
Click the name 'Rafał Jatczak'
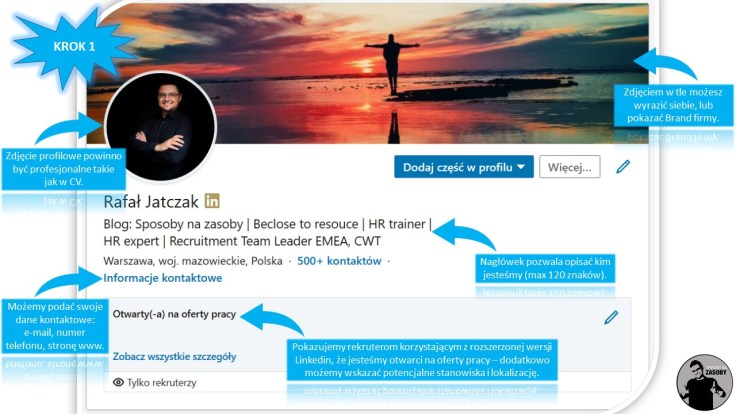[151, 202]
